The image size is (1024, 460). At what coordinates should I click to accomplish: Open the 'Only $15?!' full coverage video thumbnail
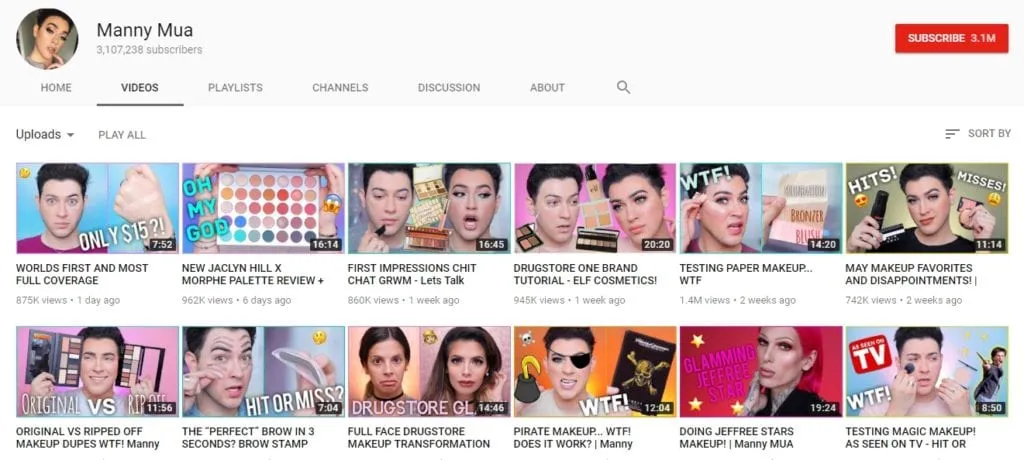(97, 208)
